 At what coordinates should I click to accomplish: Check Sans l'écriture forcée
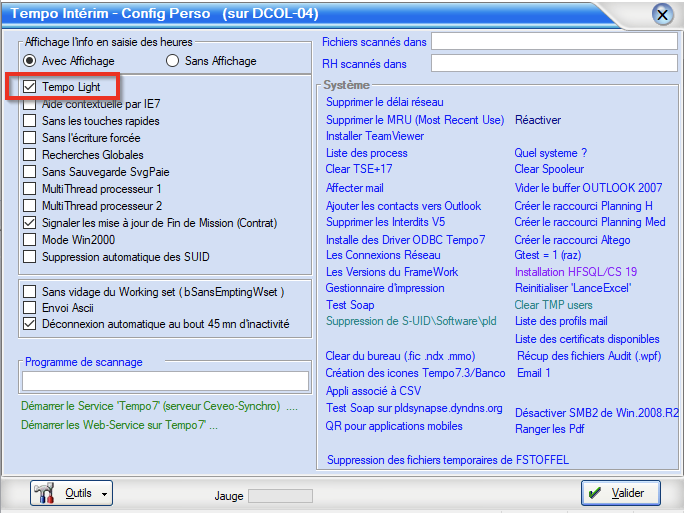[30, 138]
